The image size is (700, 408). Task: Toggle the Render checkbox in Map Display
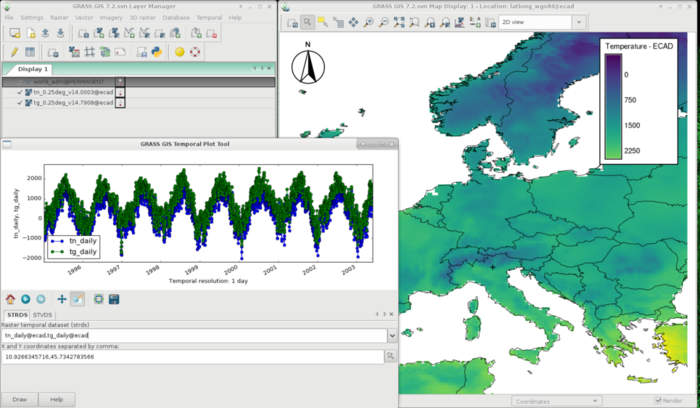tap(658, 401)
